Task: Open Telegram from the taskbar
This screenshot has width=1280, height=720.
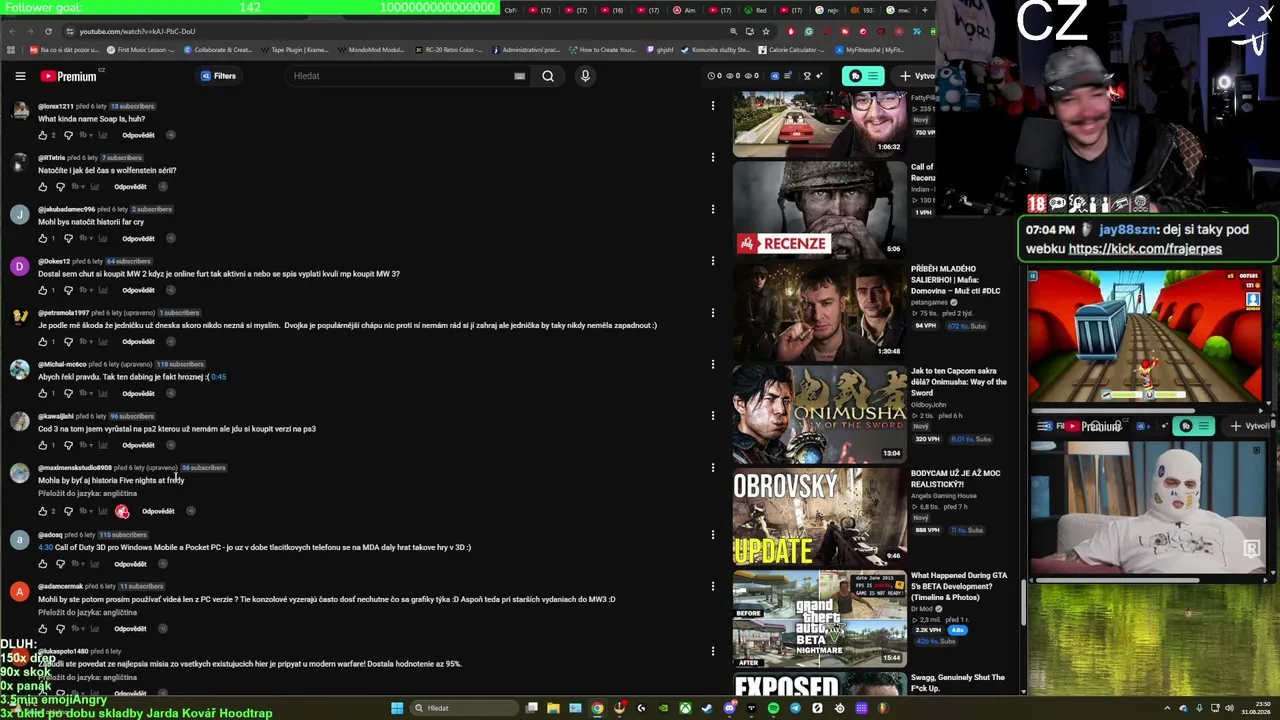Action: [795, 708]
